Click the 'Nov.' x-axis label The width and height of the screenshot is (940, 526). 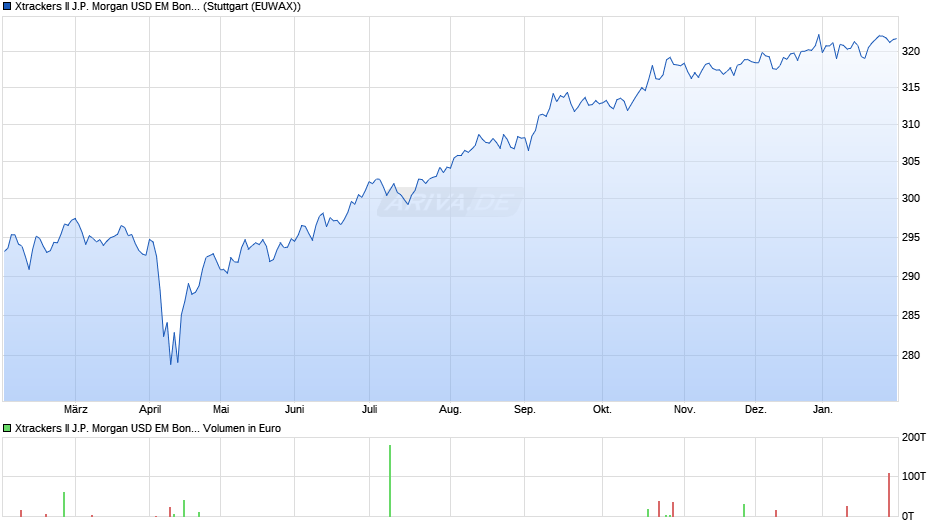pyautogui.click(x=684, y=409)
